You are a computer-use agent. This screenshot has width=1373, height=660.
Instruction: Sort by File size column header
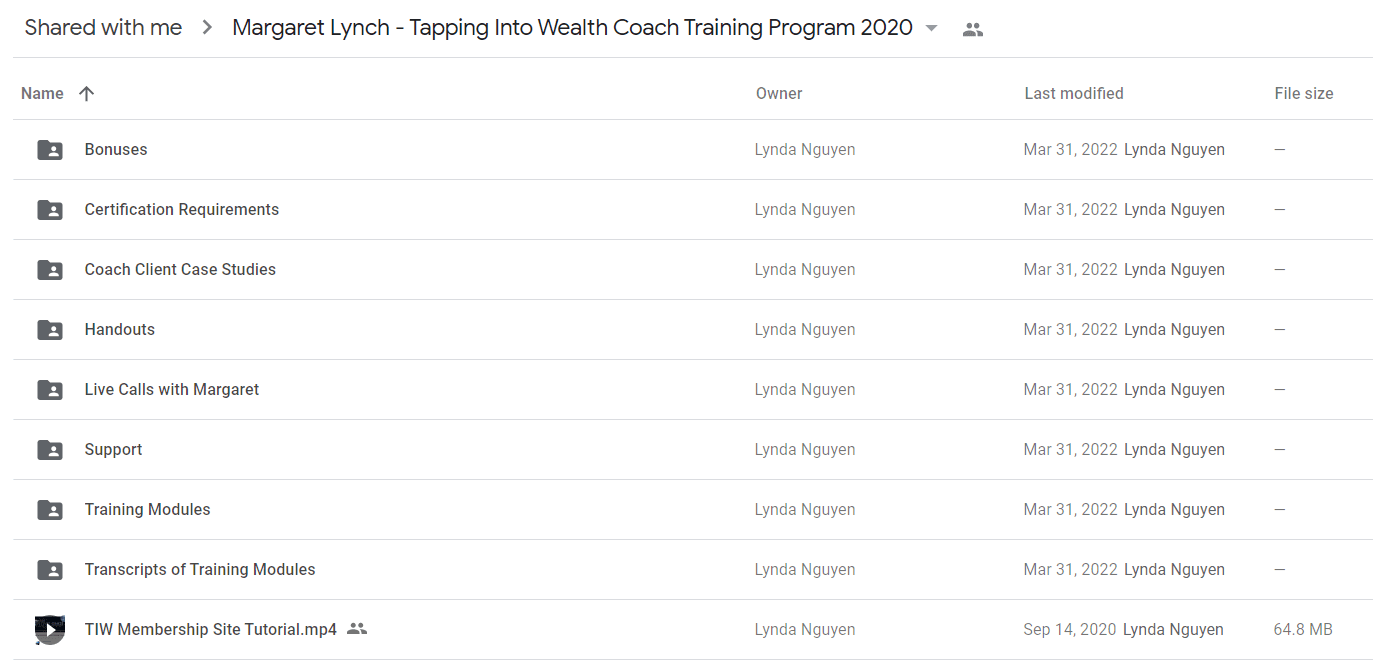pyautogui.click(x=1304, y=93)
